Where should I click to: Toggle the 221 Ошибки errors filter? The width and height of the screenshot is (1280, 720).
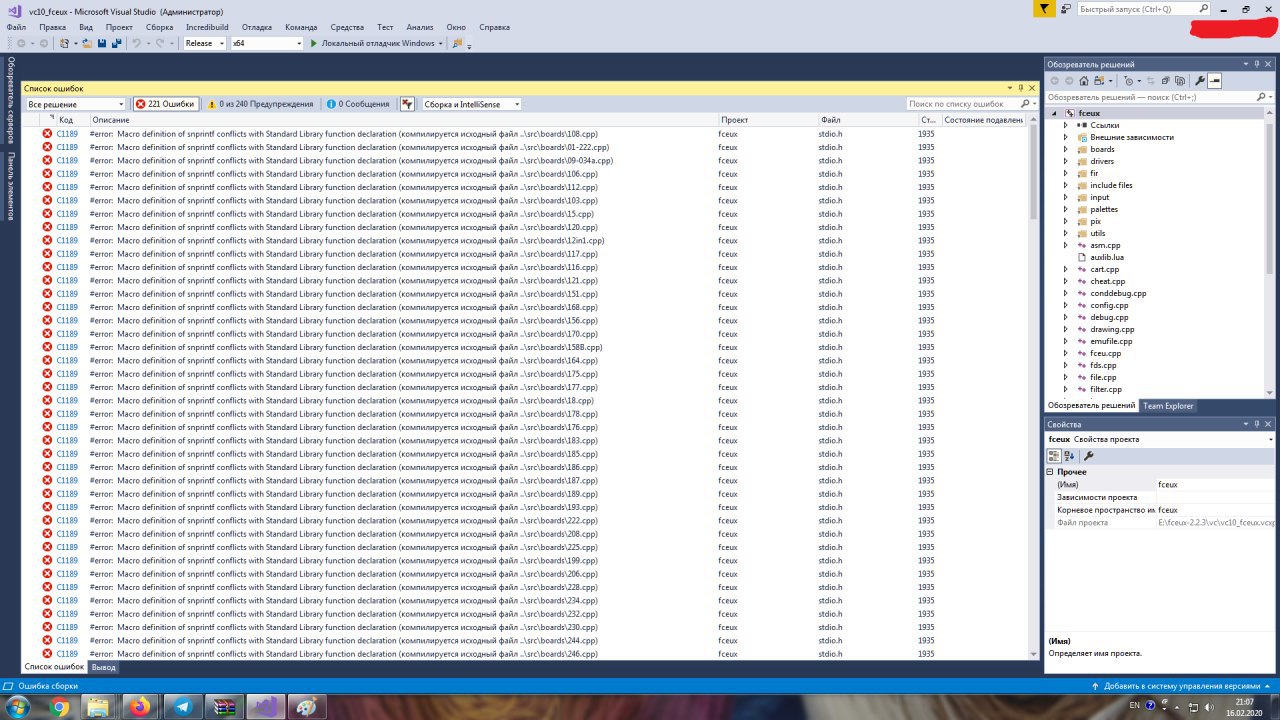tap(166, 104)
